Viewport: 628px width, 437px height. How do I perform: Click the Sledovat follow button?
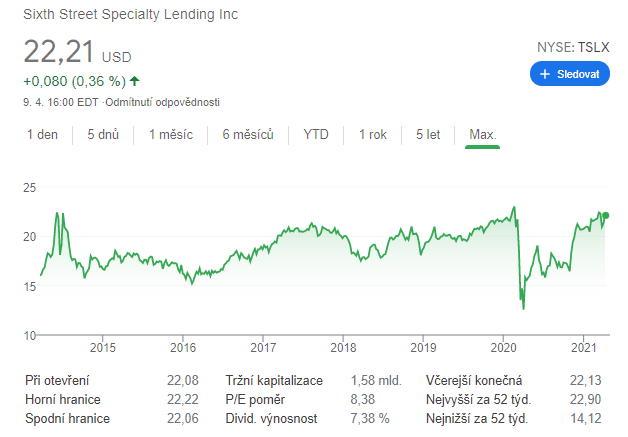[569, 74]
